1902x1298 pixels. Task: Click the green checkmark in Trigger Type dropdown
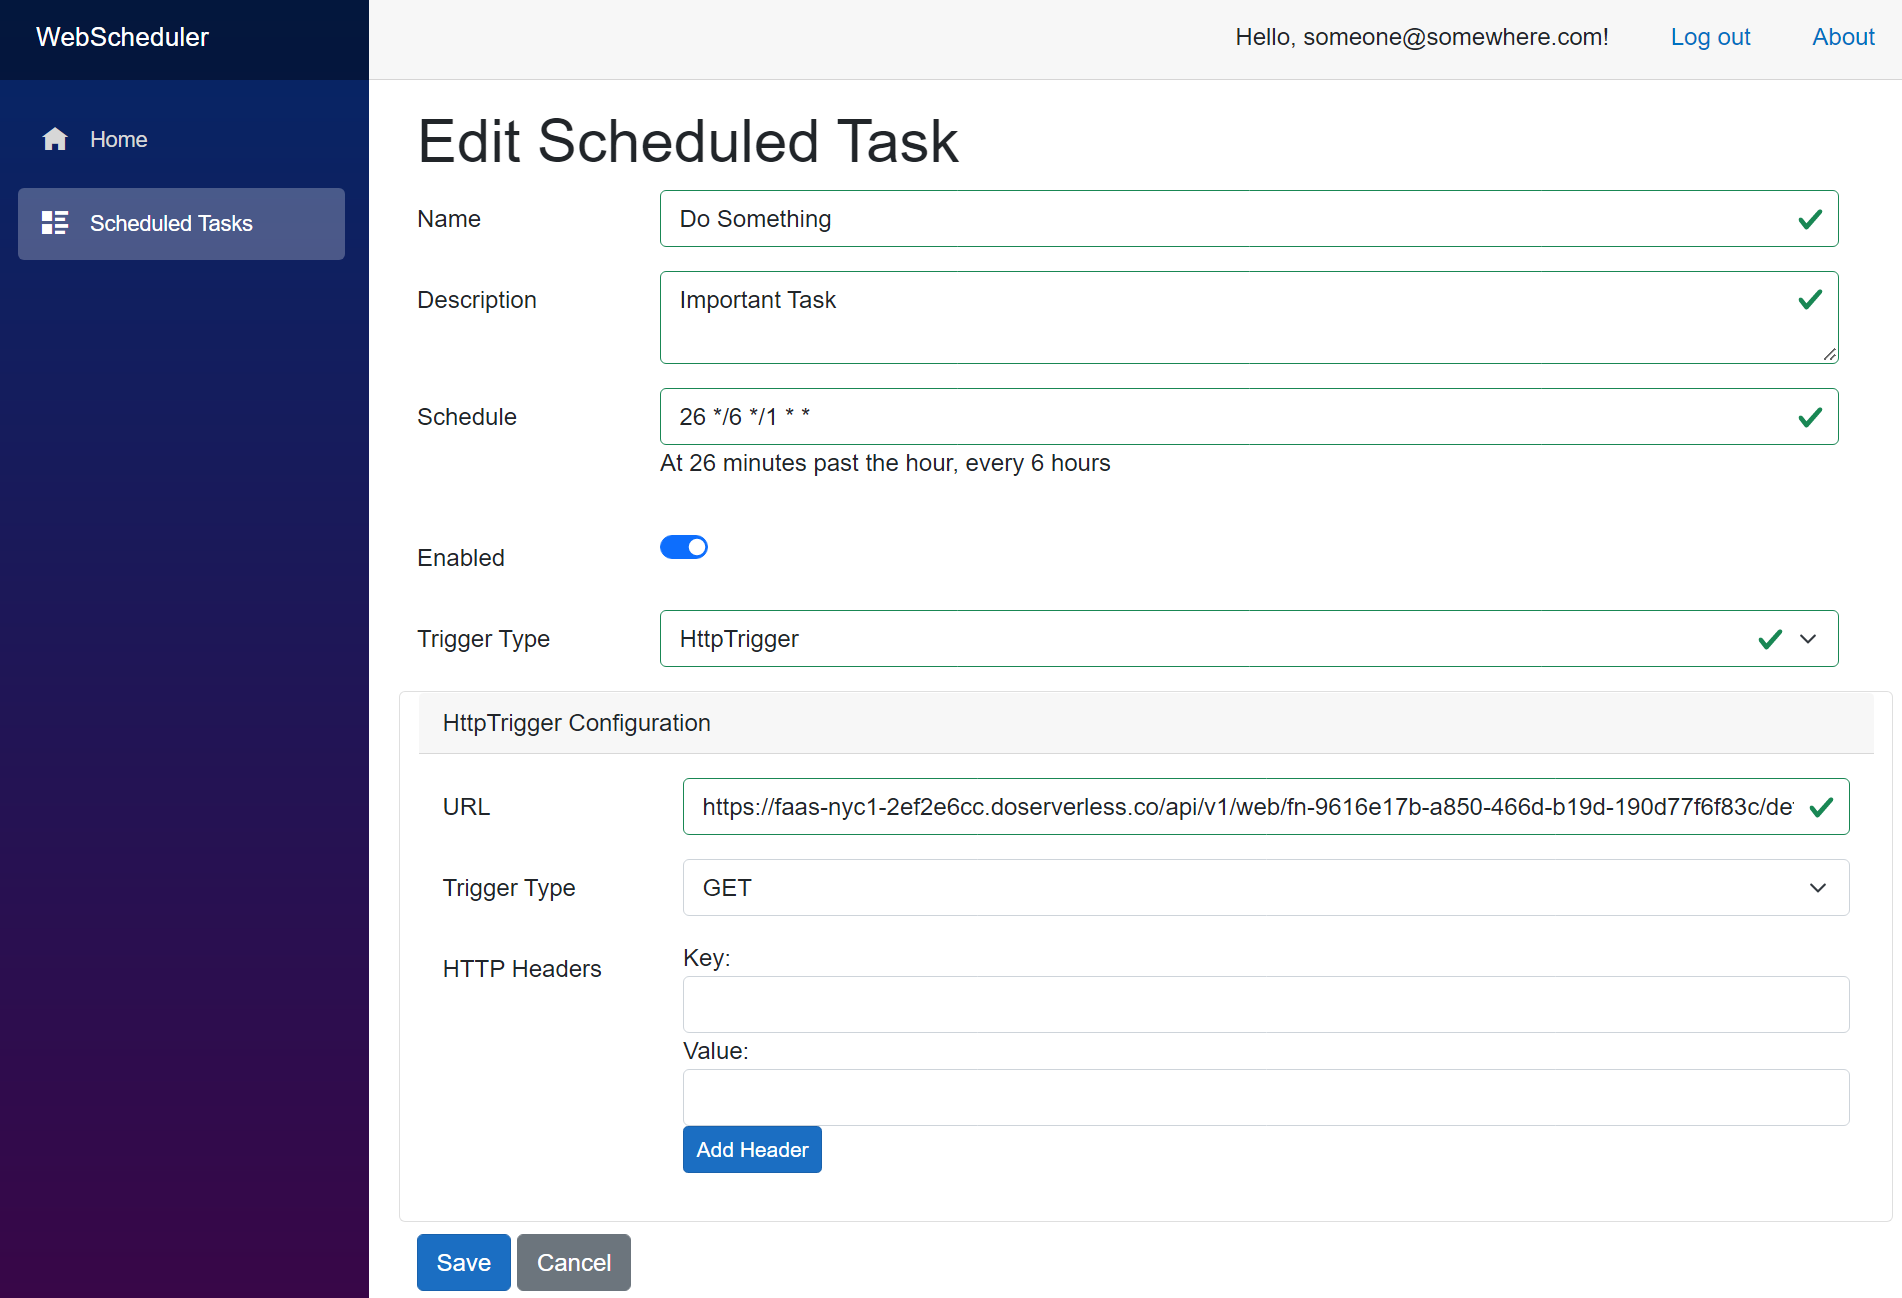1770,639
